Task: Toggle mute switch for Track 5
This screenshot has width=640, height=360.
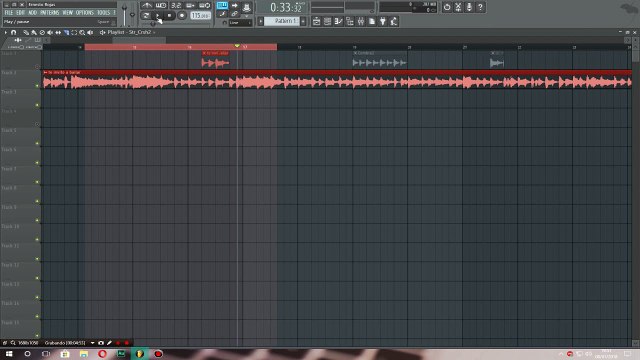Action: 37,143
